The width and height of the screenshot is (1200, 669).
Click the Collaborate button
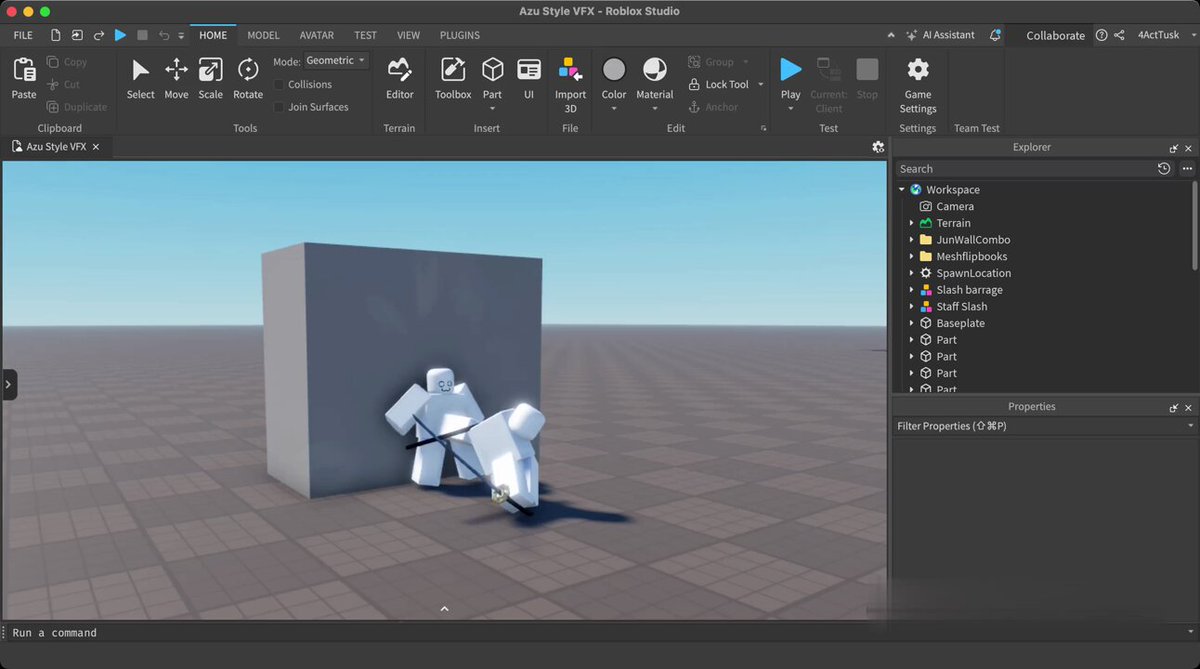1055,35
